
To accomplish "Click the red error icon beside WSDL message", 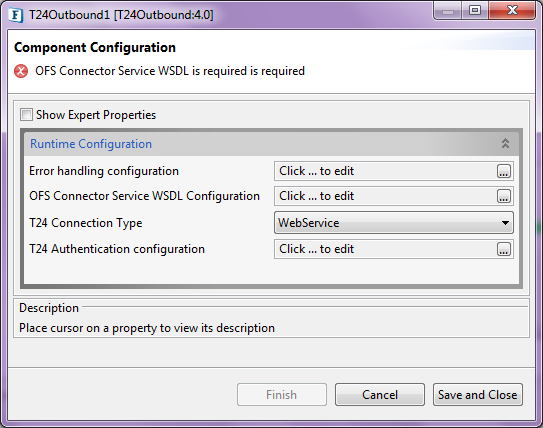I will pyautogui.click(x=21, y=71).
